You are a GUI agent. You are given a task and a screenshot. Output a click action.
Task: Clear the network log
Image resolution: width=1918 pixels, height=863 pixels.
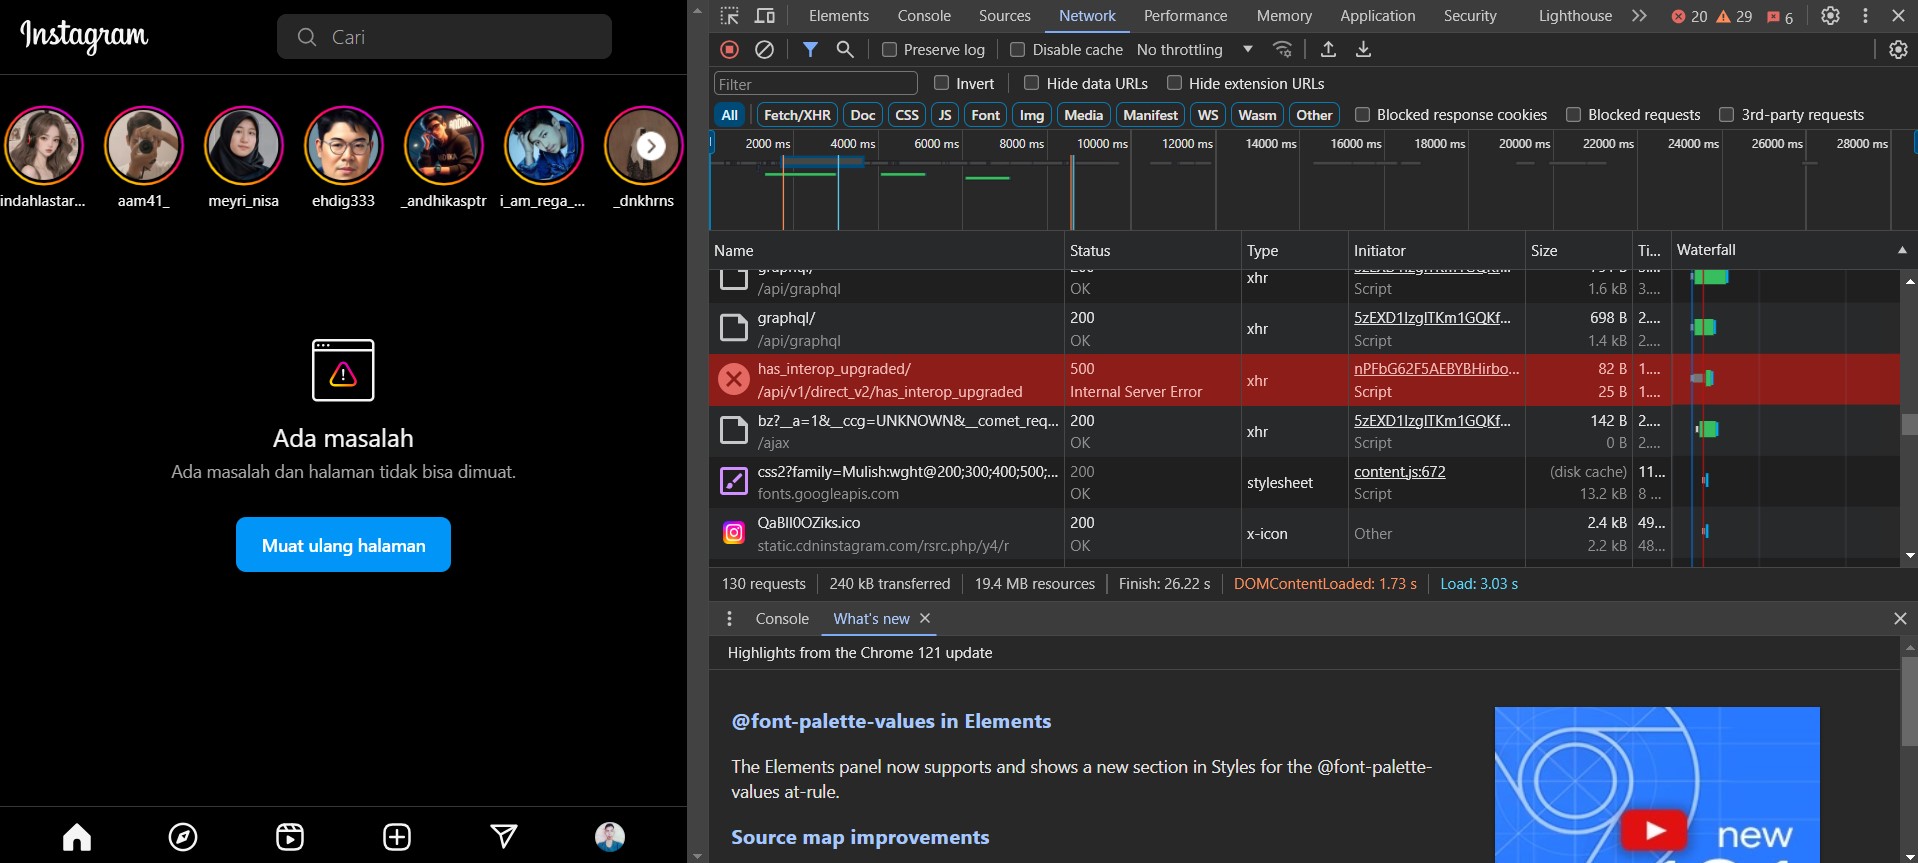pos(764,49)
